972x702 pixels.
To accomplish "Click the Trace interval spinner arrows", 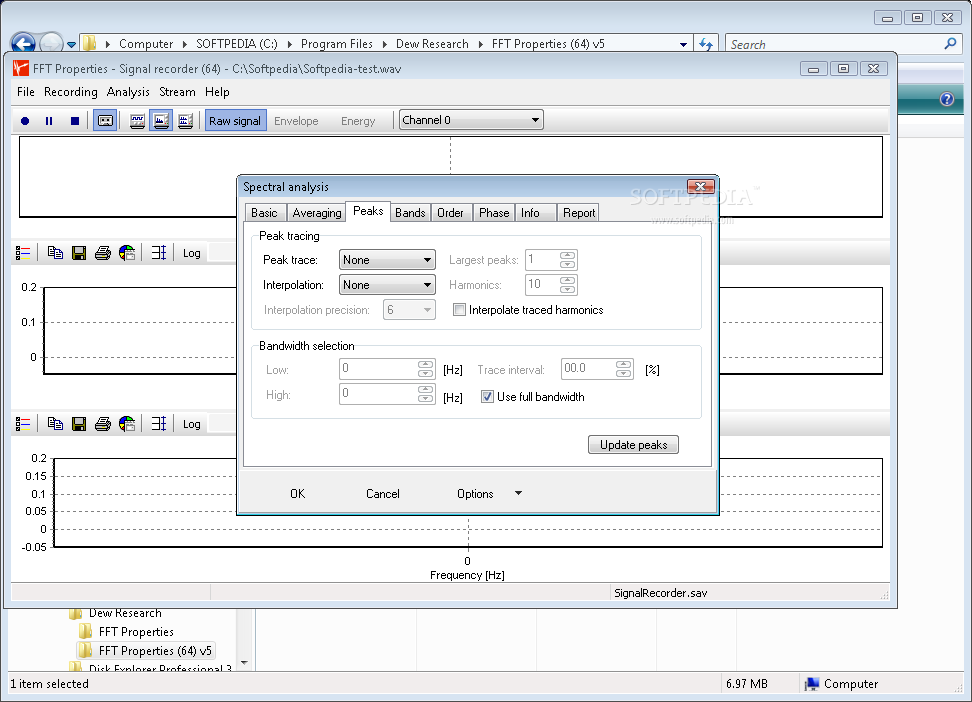I will point(624,369).
